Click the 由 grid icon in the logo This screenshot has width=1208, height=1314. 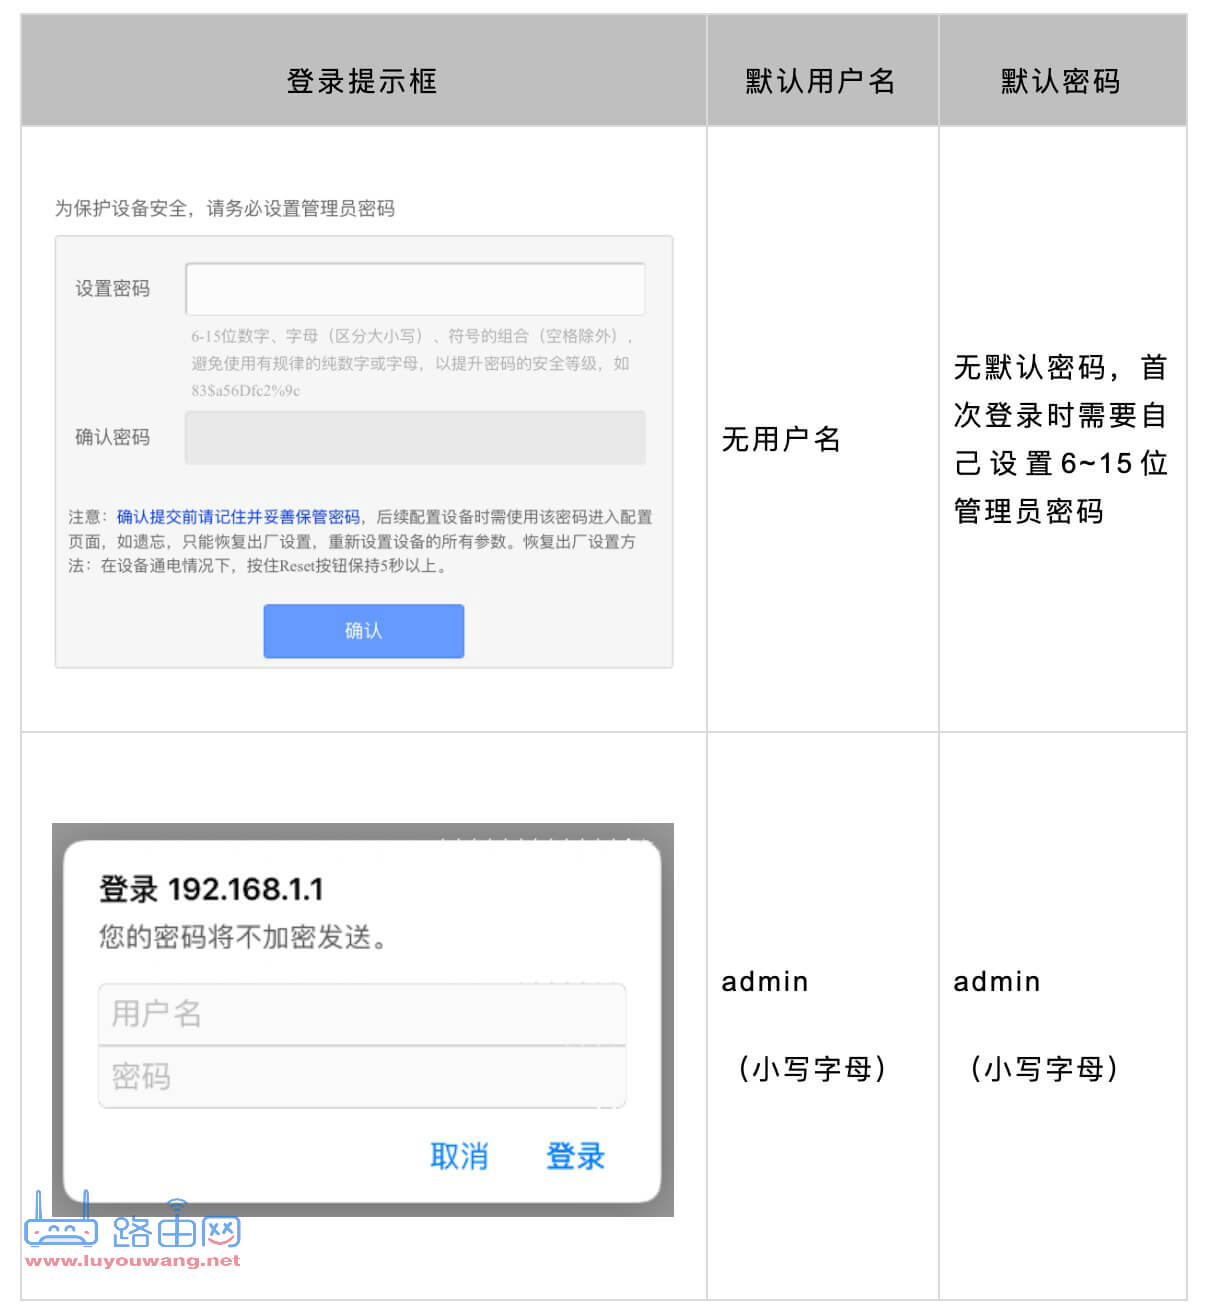point(176,1232)
